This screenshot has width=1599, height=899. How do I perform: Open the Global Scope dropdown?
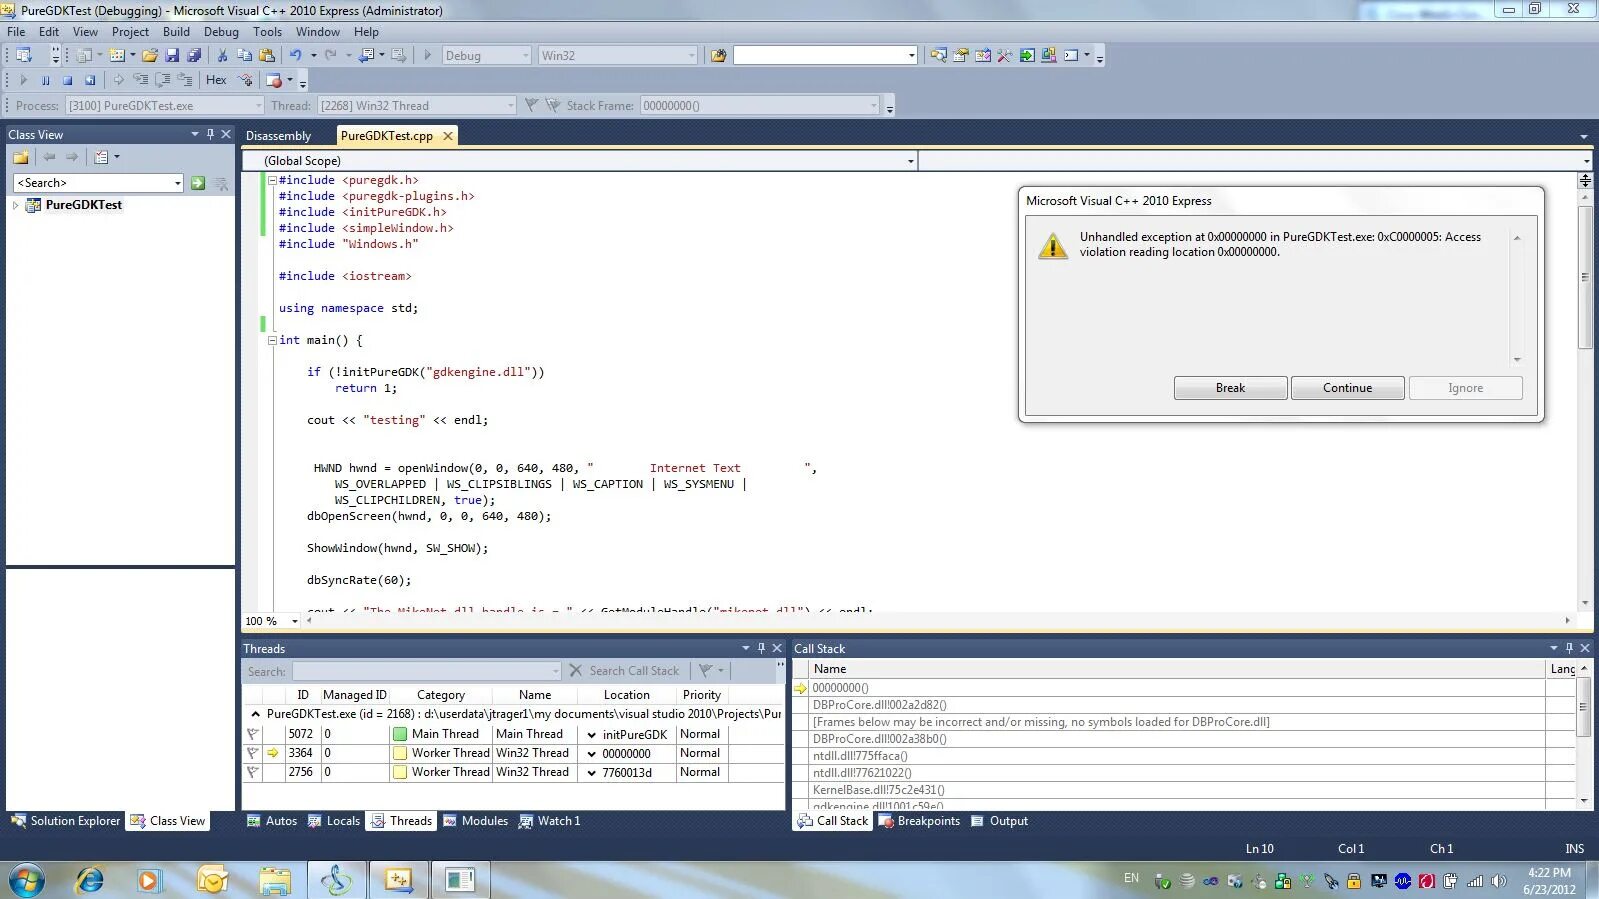[910, 161]
